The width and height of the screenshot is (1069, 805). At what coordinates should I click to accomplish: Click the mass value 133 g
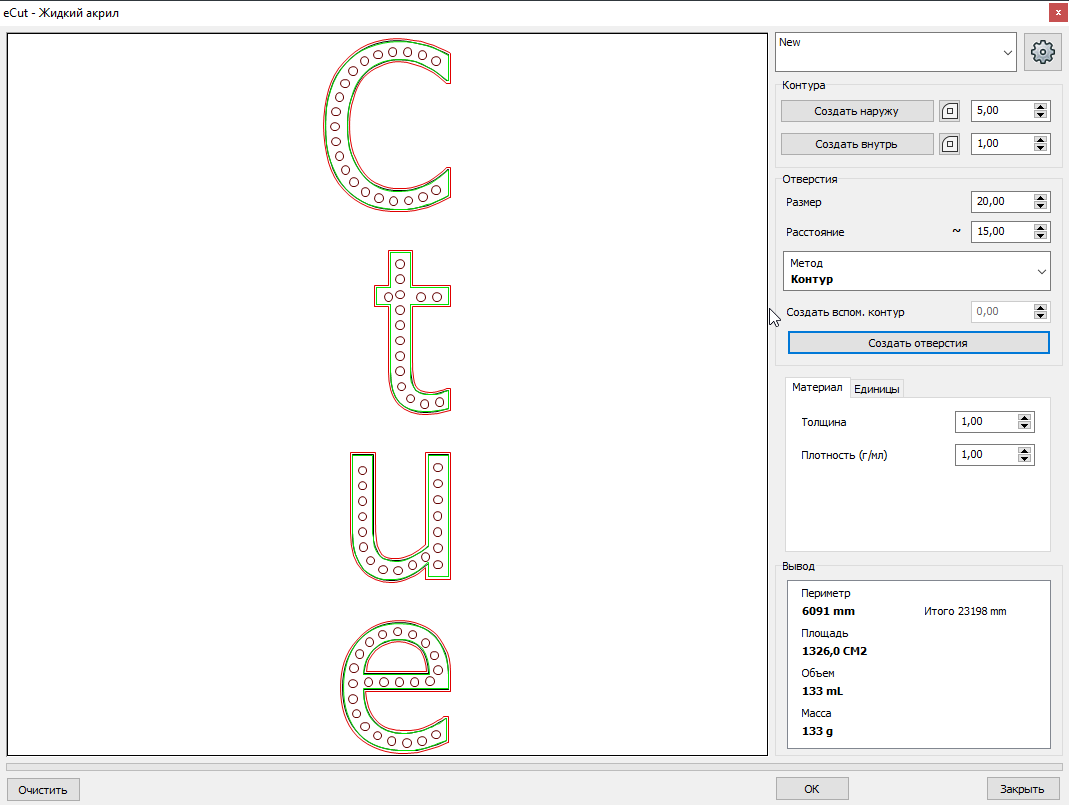click(x=817, y=731)
